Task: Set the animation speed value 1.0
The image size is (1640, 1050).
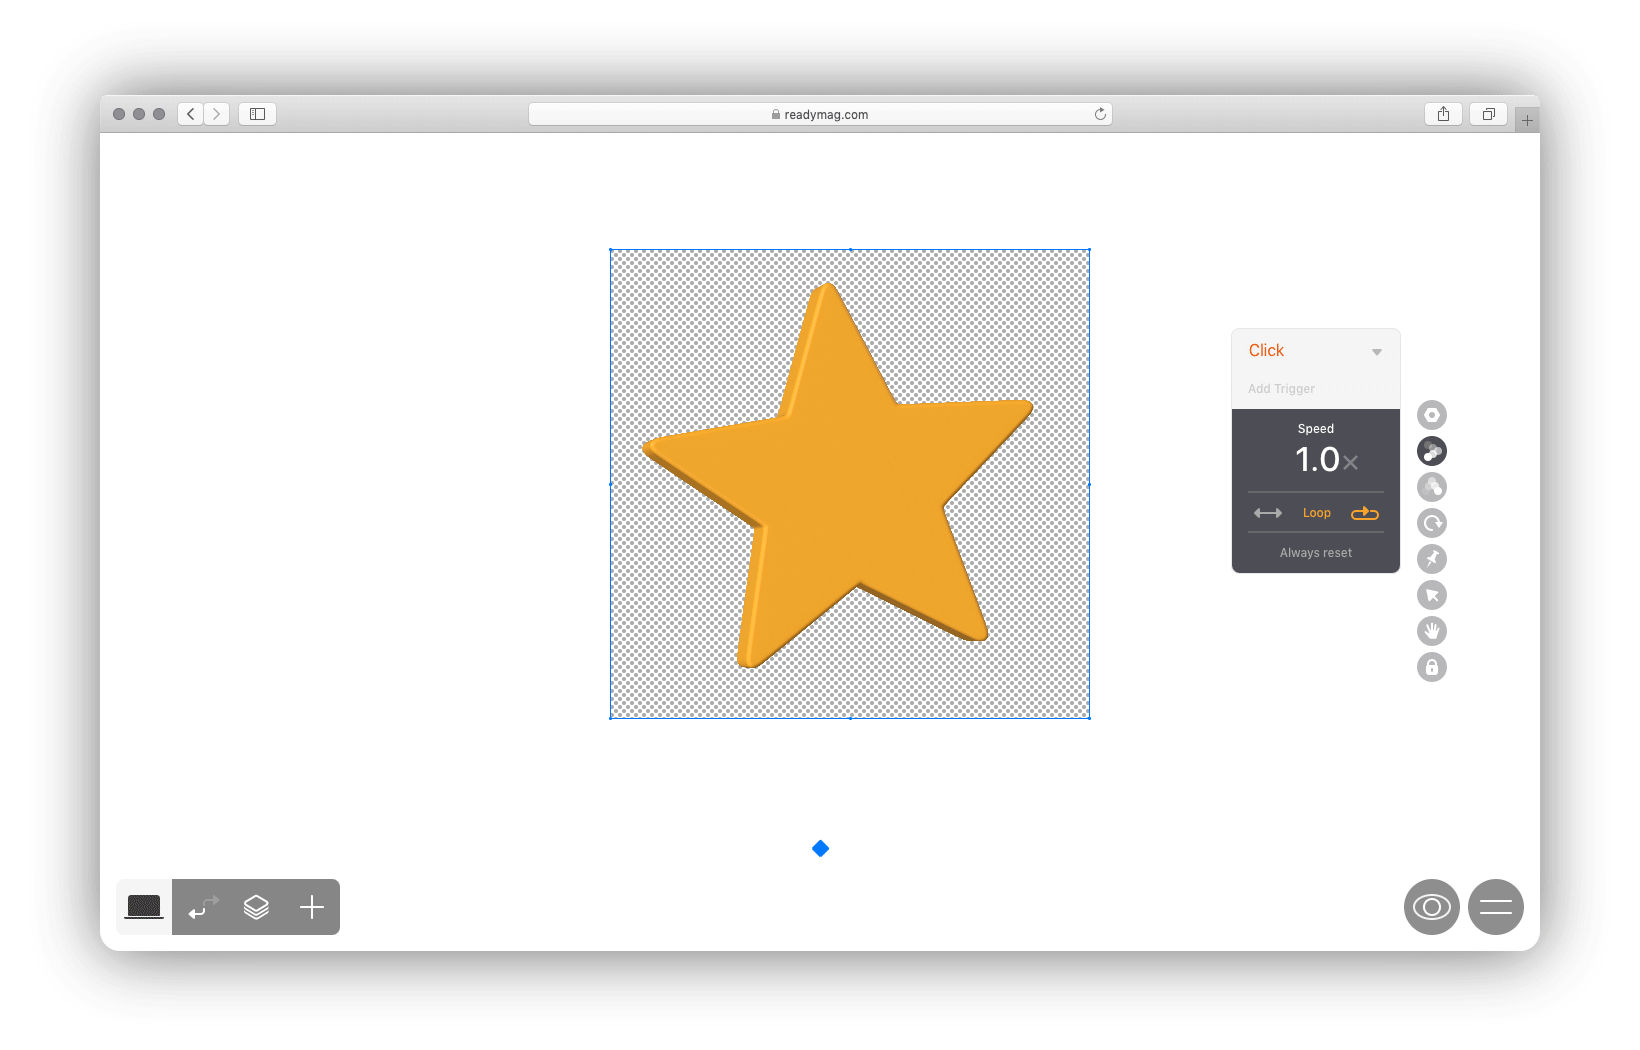Action: coord(1317,460)
